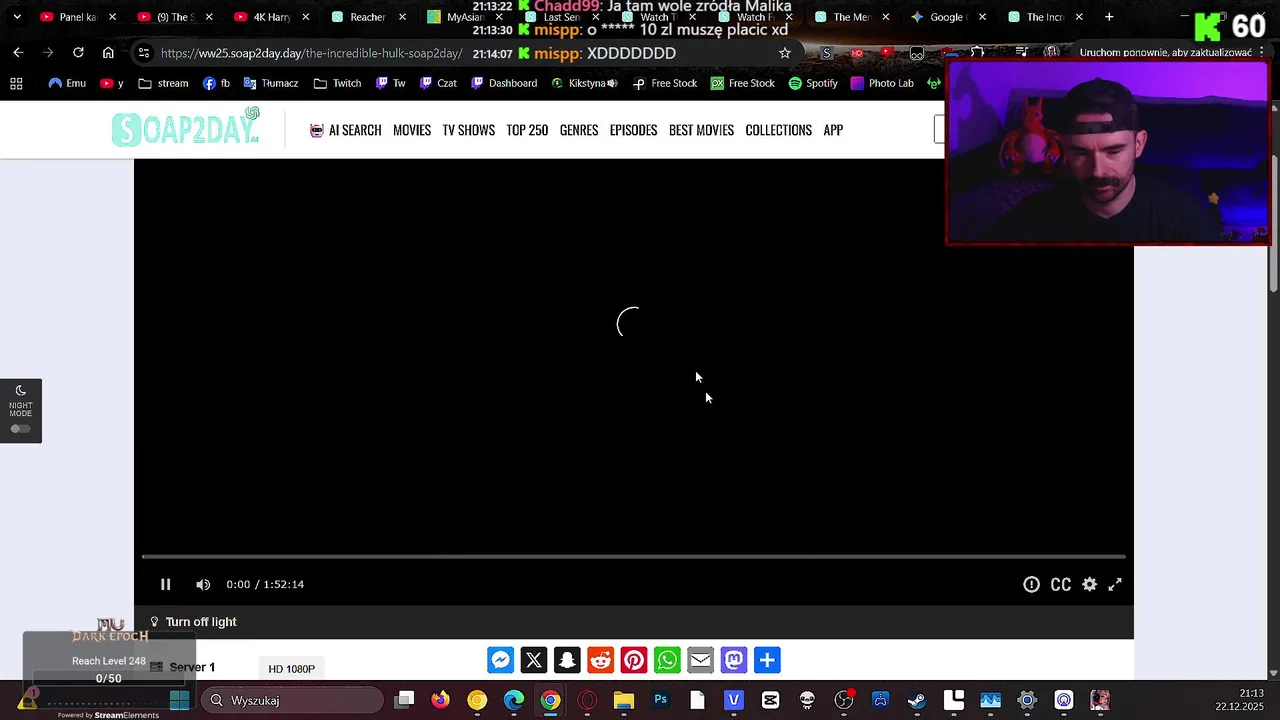Screen dimensions: 1280x720
Task: Toggle the Night Mode switch
Action: click(20, 429)
